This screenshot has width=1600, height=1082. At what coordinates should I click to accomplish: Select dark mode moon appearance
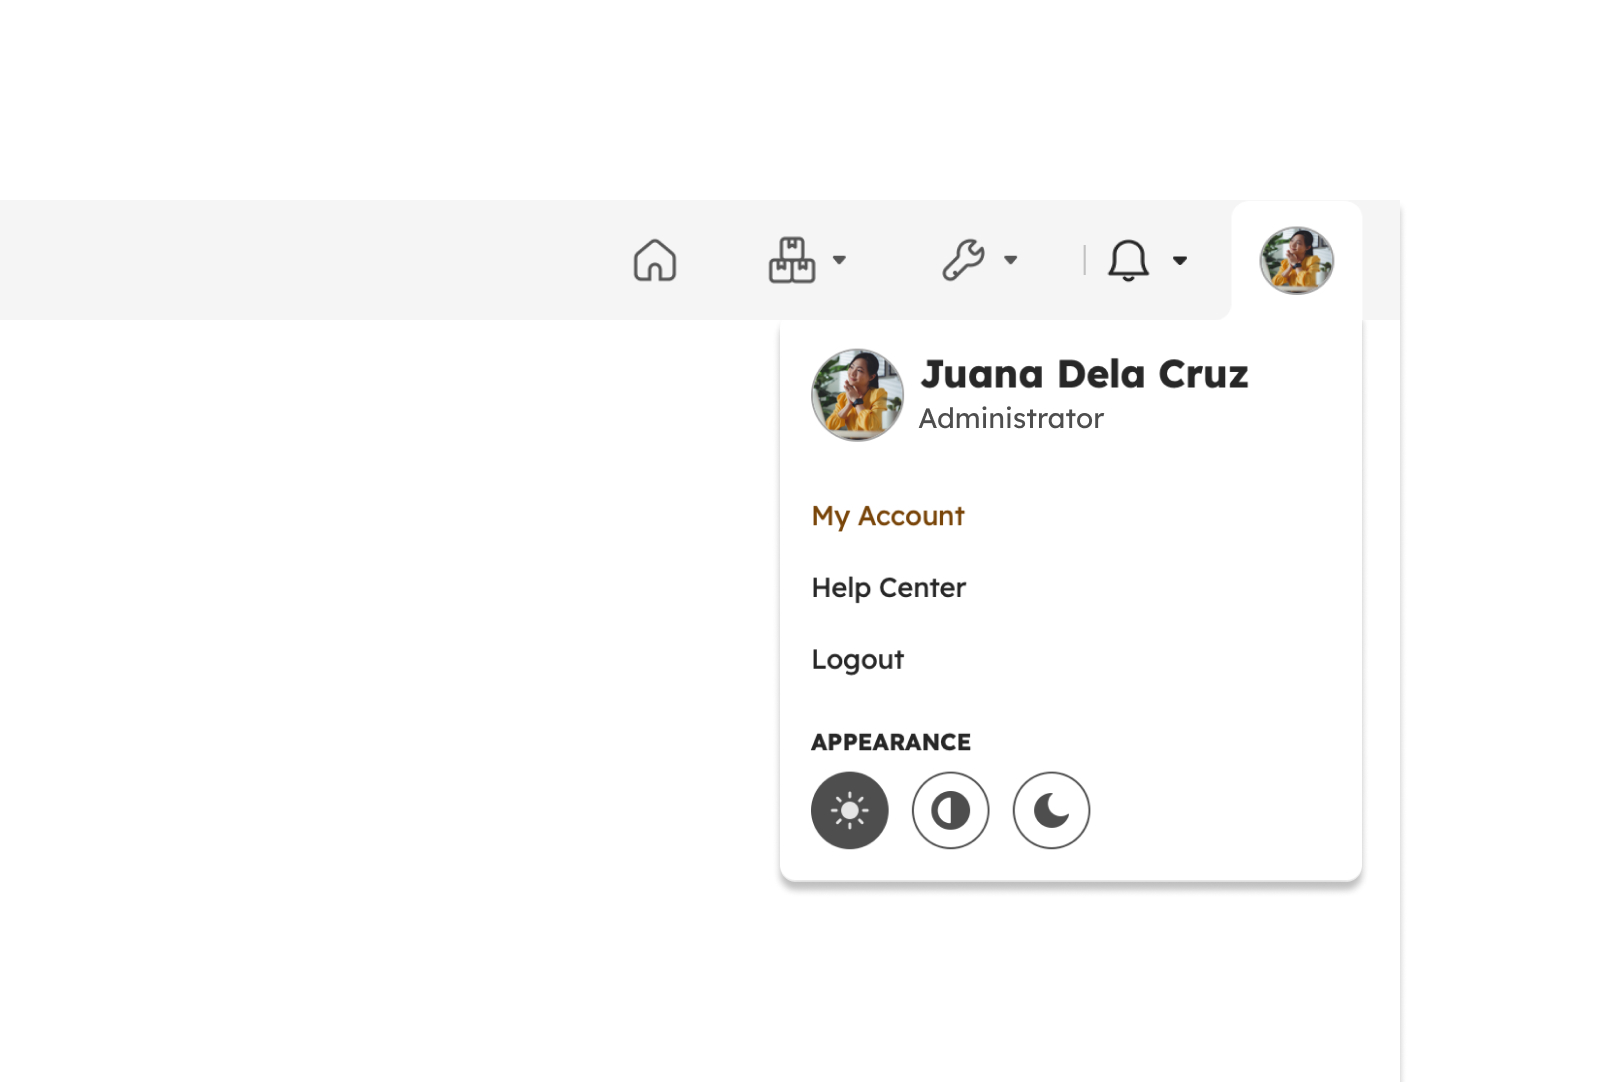pyautogui.click(x=1051, y=810)
